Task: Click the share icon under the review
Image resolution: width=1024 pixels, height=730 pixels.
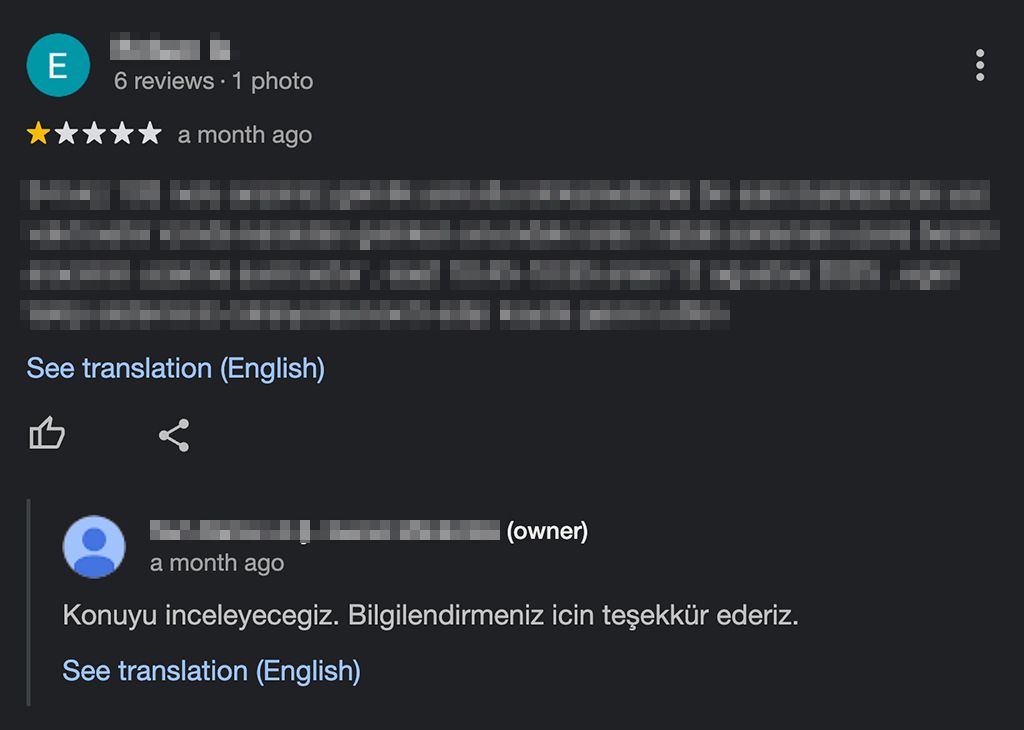Action: pos(174,435)
